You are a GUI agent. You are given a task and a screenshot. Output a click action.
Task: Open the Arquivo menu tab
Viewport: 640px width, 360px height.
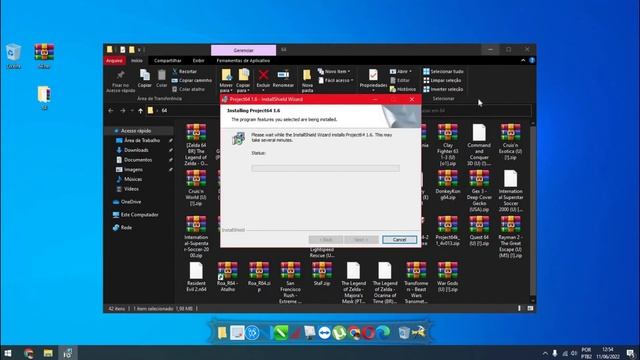(x=114, y=60)
